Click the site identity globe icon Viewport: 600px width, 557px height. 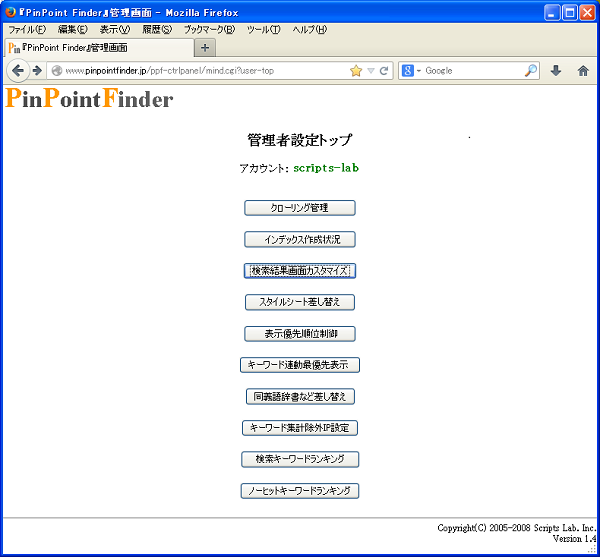click(x=57, y=71)
